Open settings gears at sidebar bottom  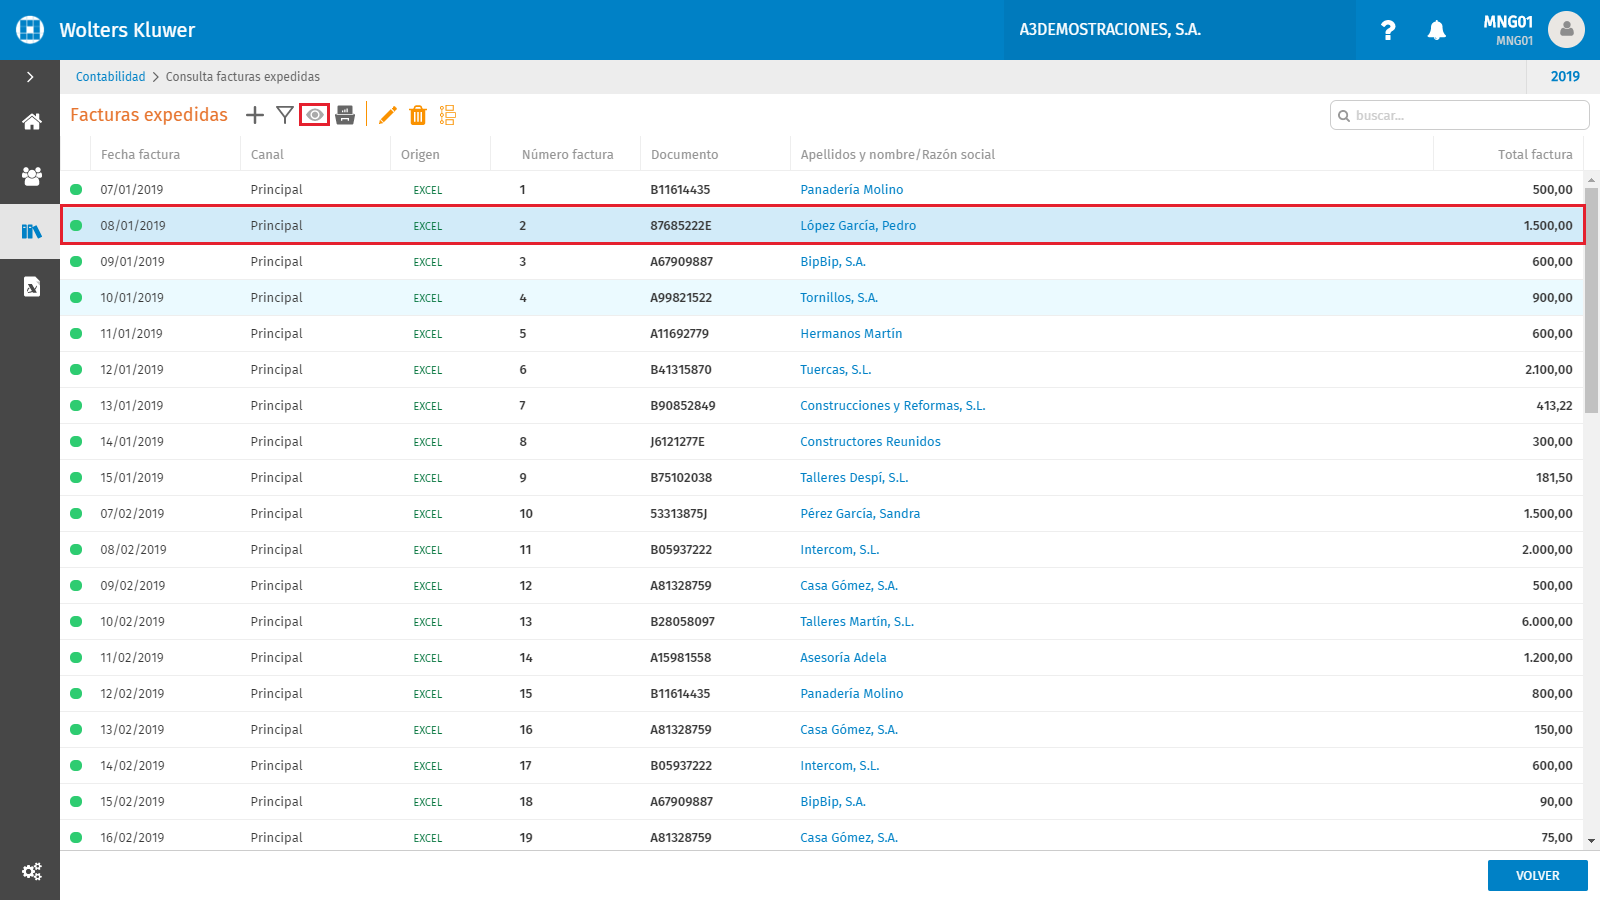tap(32, 872)
